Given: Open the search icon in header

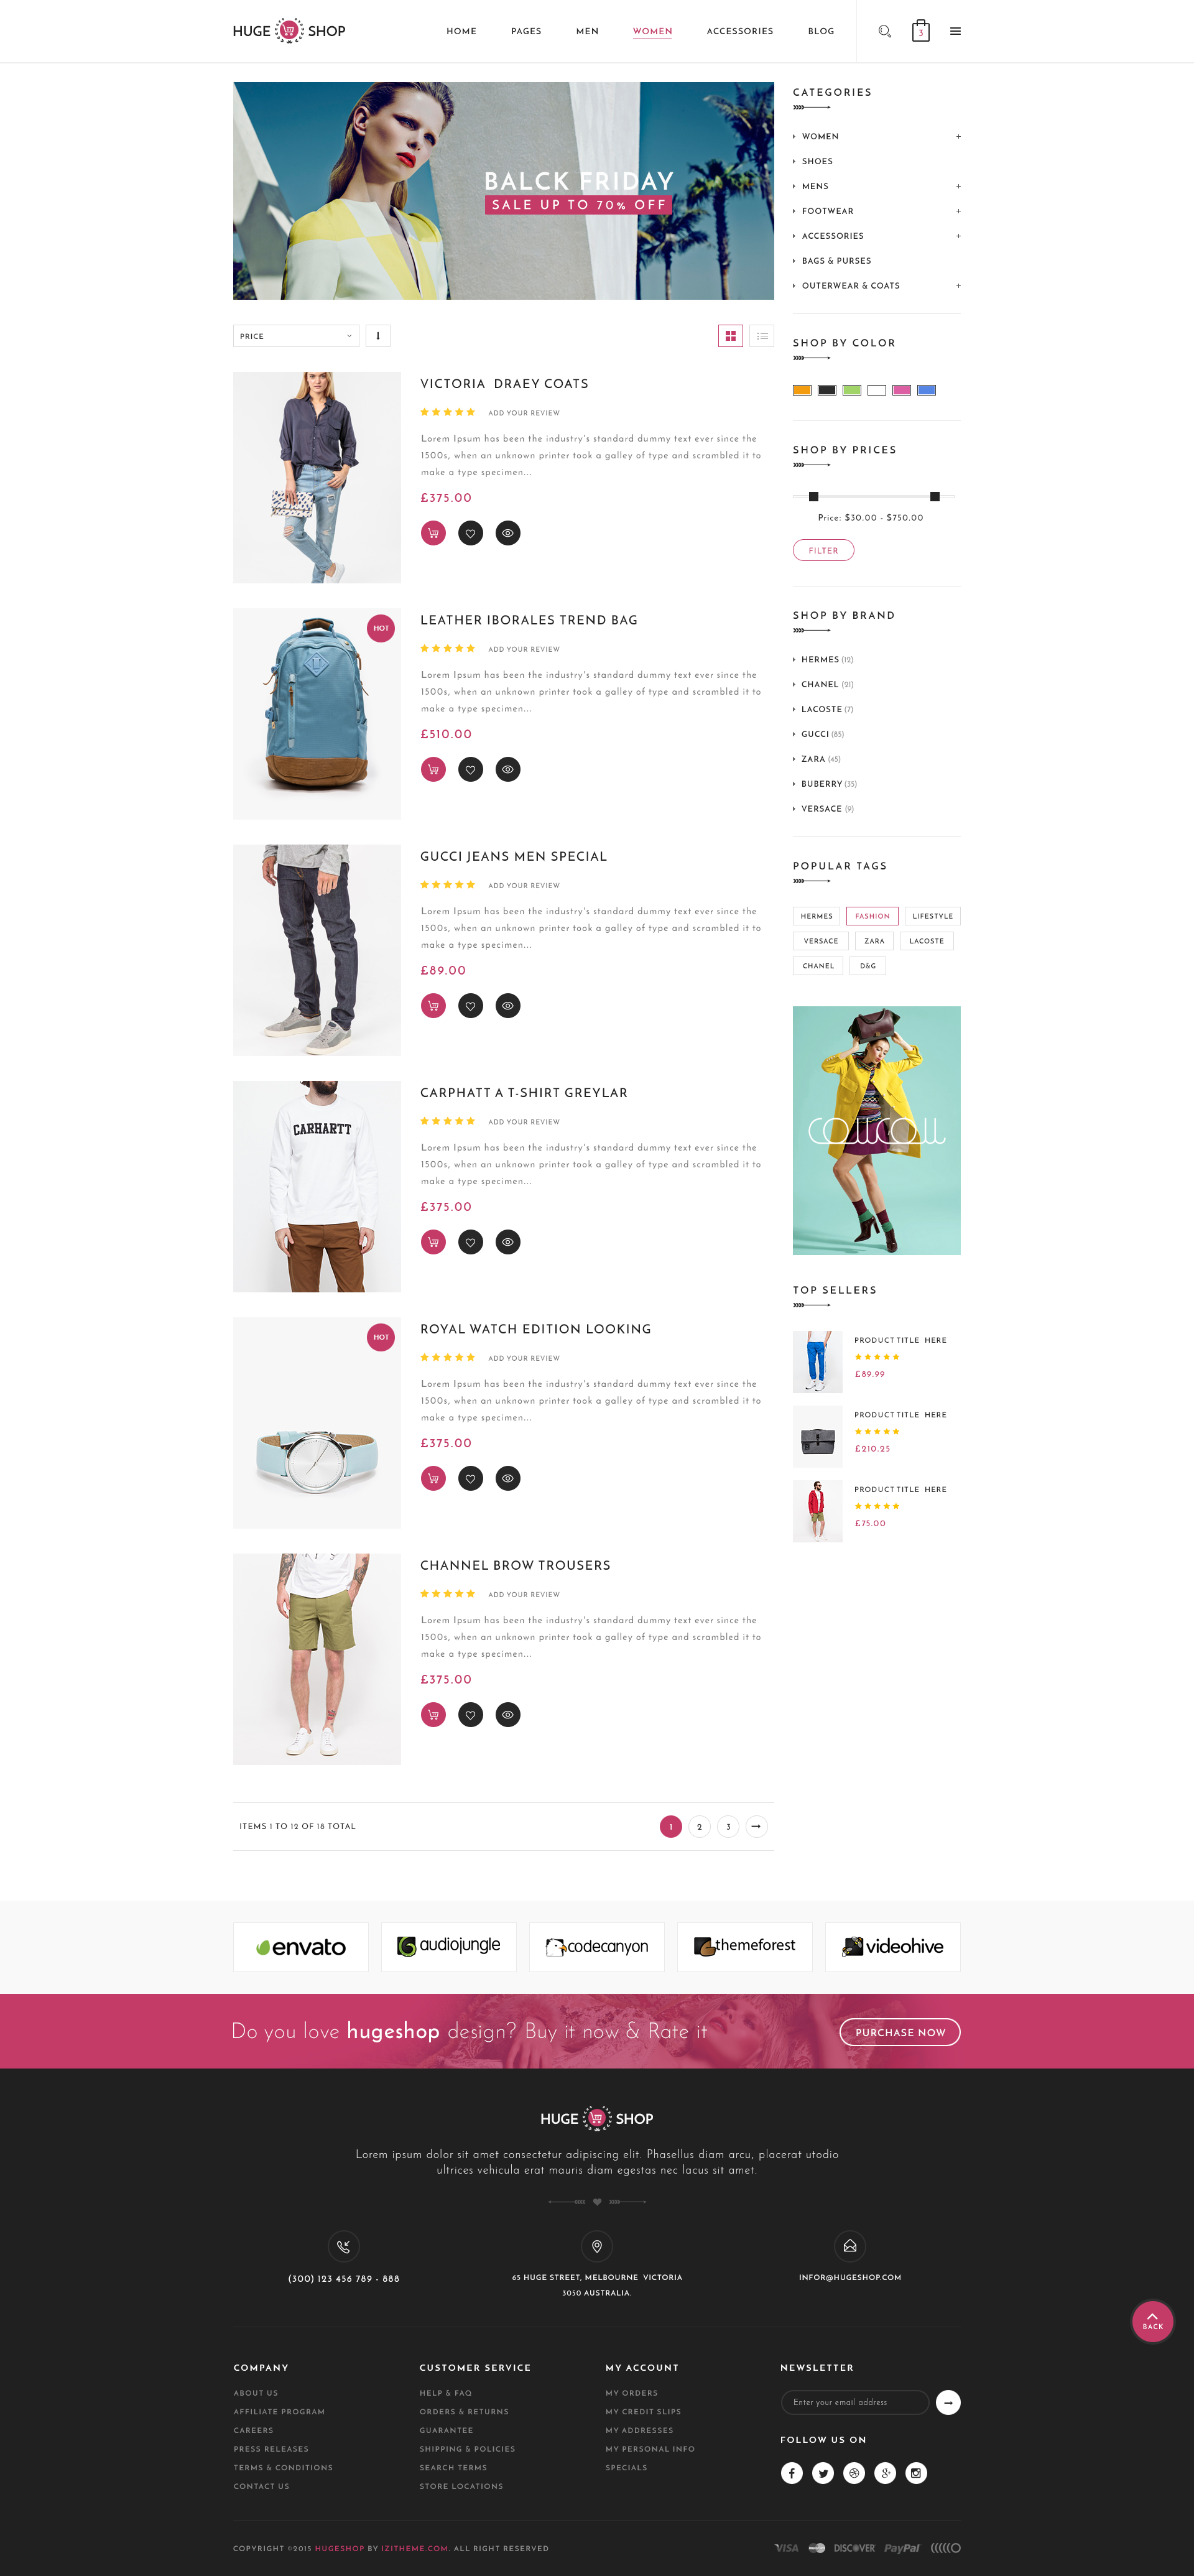Looking at the screenshot, I should pos(884,31).
